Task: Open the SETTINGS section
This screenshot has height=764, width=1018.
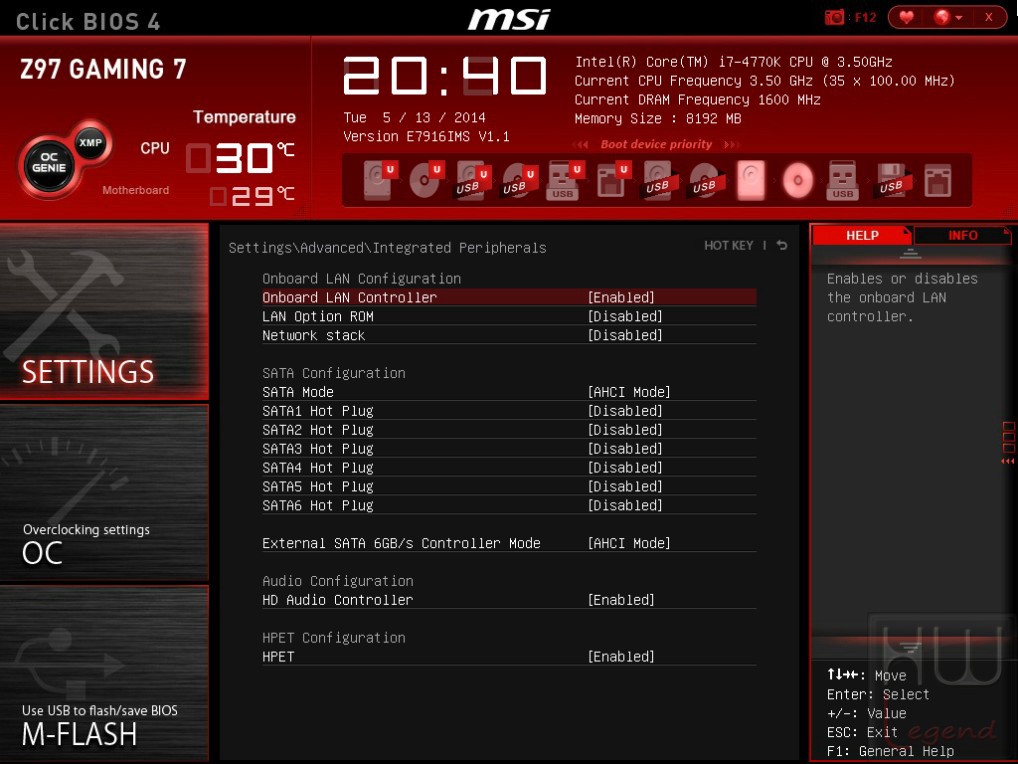Action: pos(104,312)
